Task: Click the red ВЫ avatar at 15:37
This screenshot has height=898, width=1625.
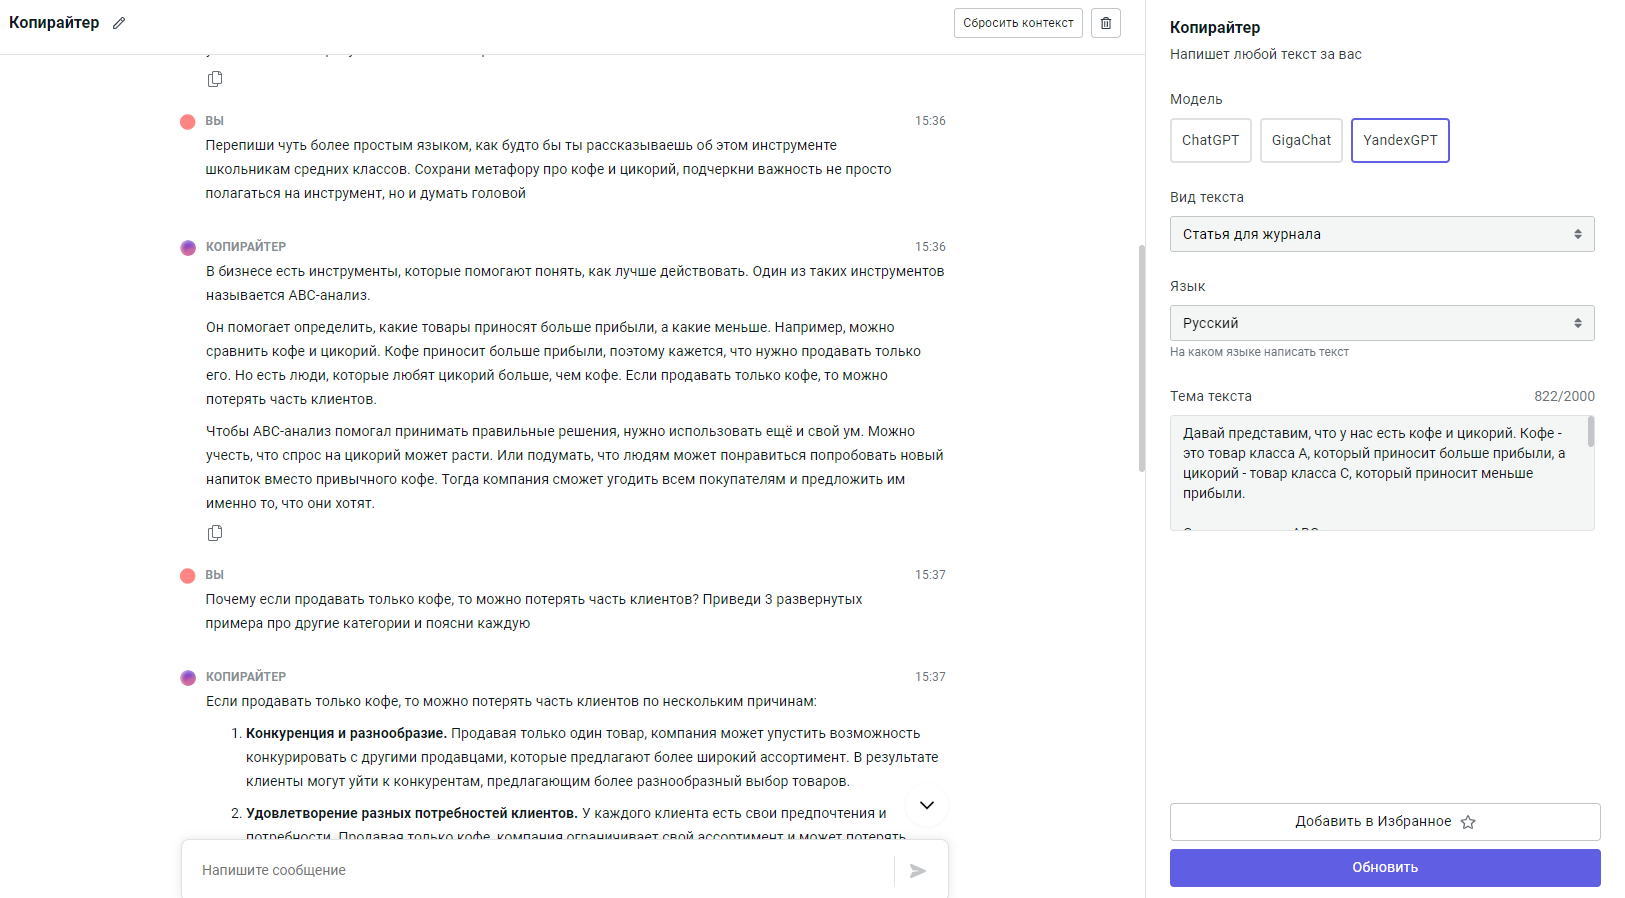Action: (188, 575)
